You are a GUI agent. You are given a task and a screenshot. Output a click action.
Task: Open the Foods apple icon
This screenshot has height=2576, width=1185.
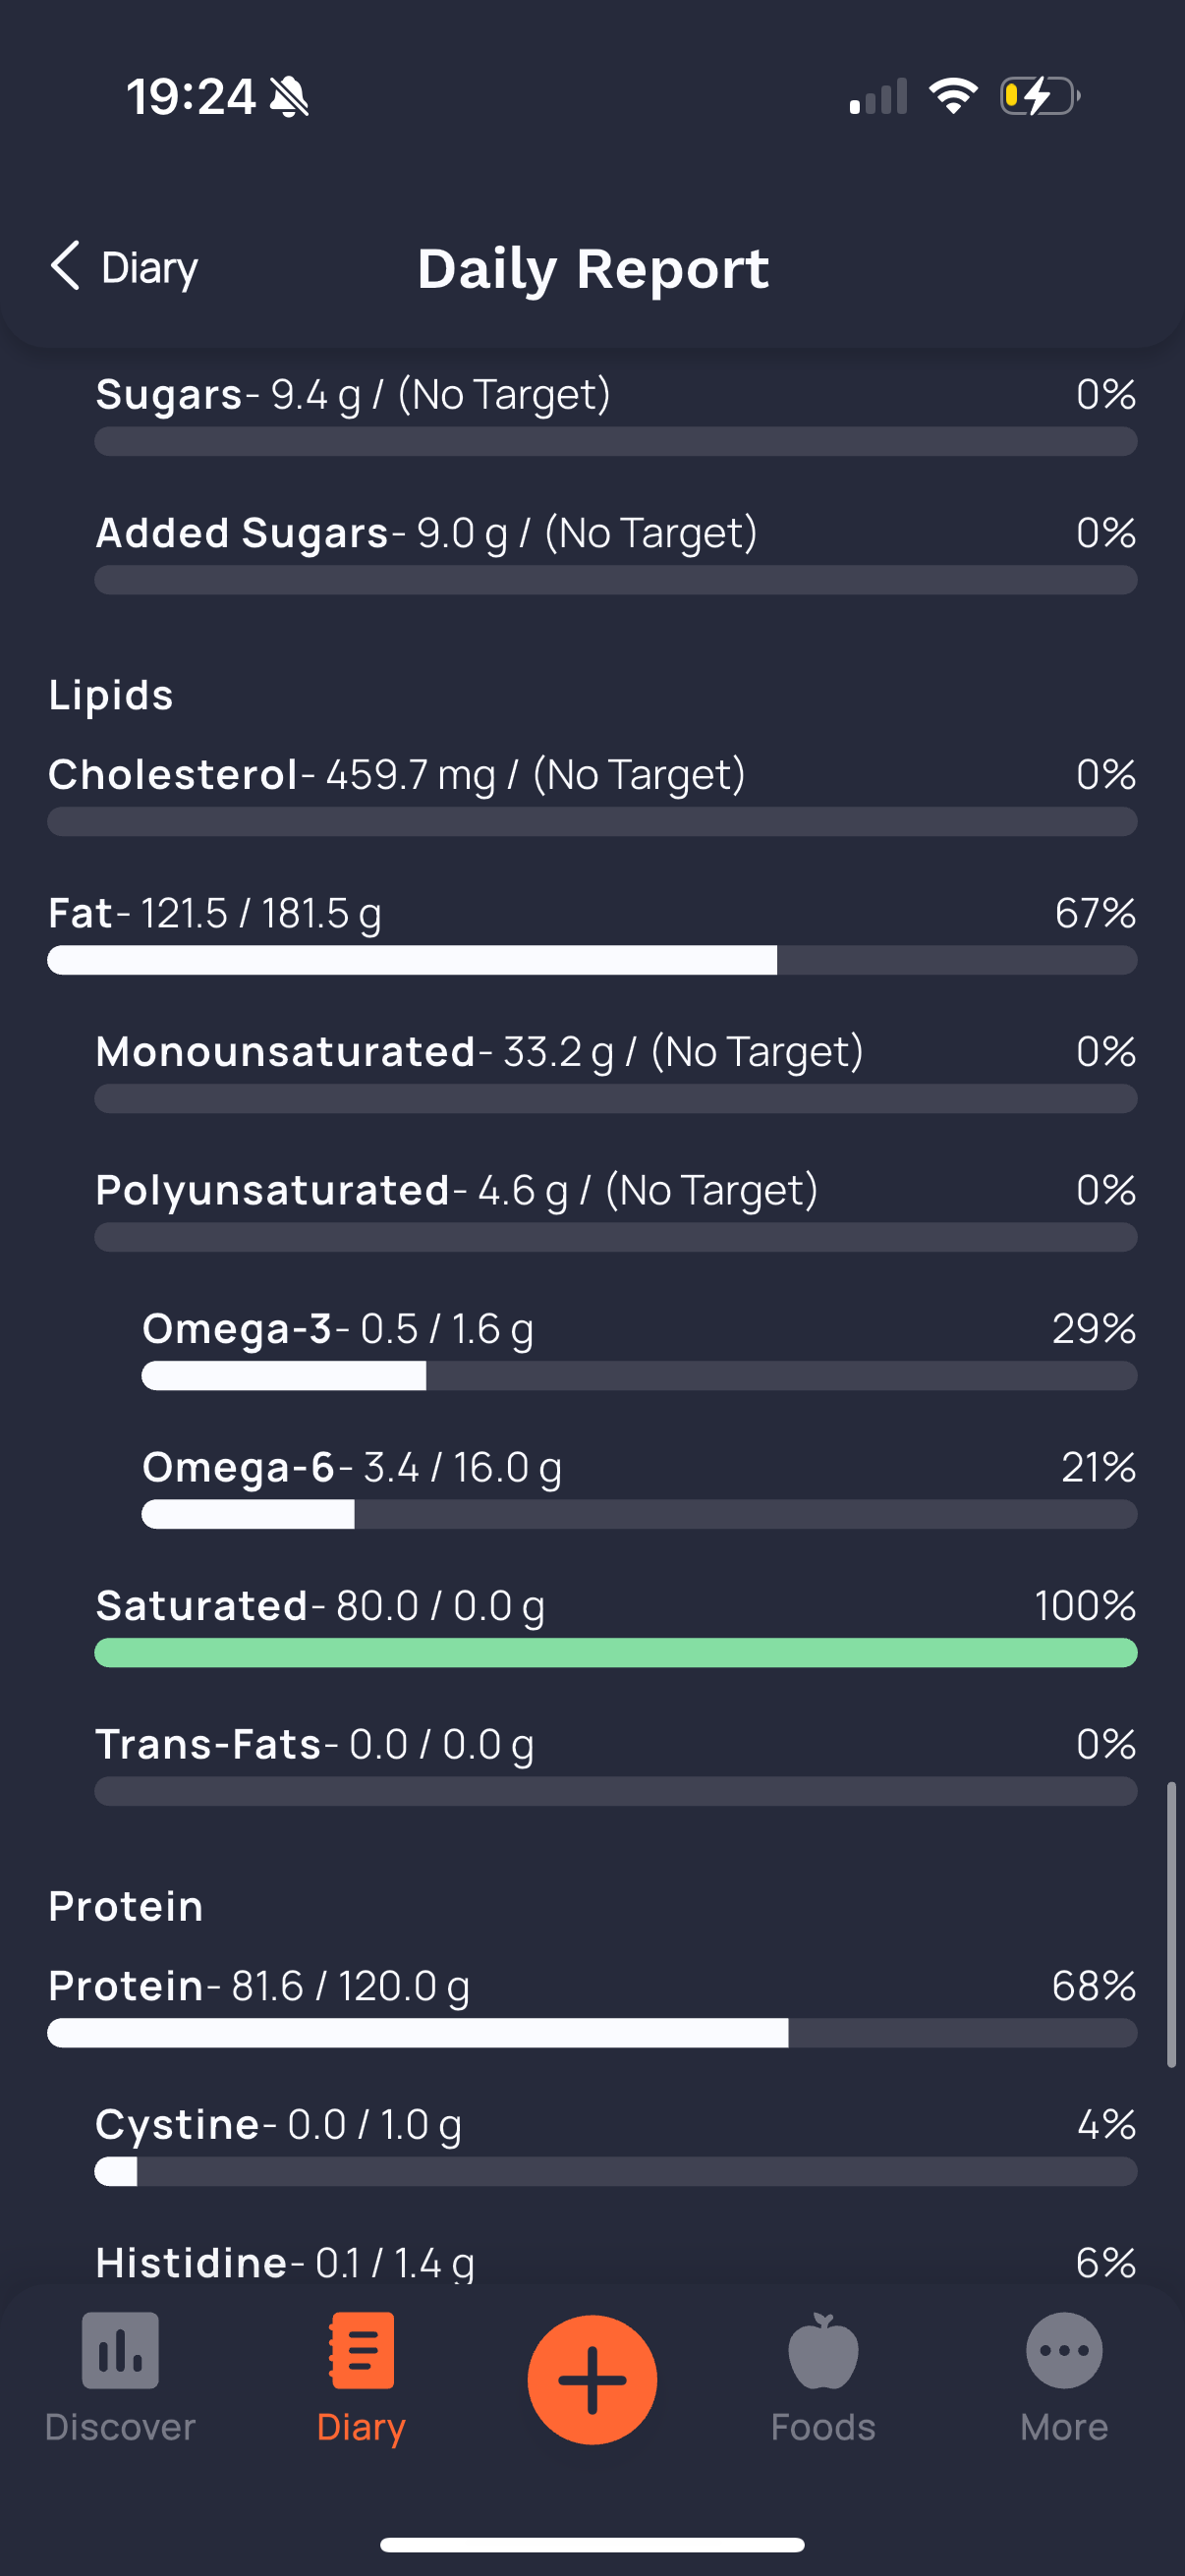(823, 2350)
